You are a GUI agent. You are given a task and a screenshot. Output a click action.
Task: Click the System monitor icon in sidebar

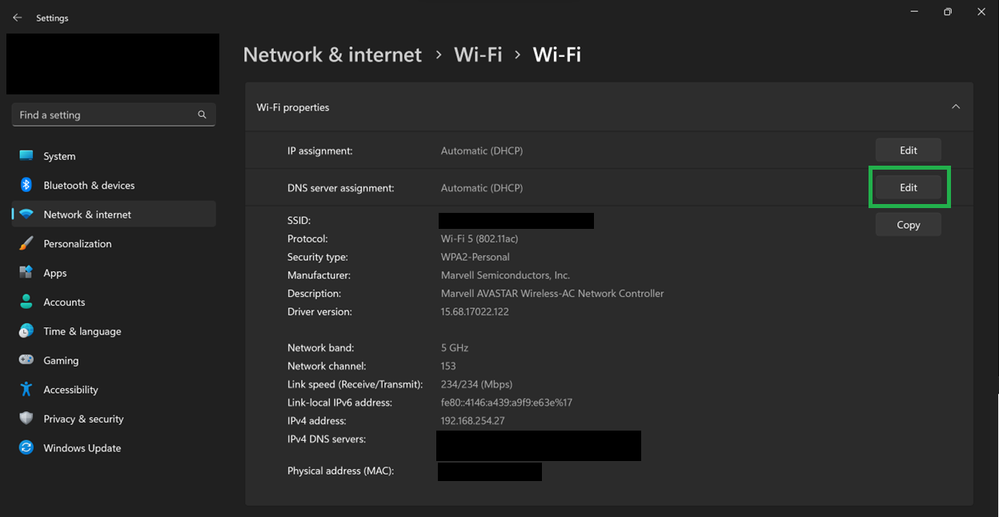tap(26, 156)
